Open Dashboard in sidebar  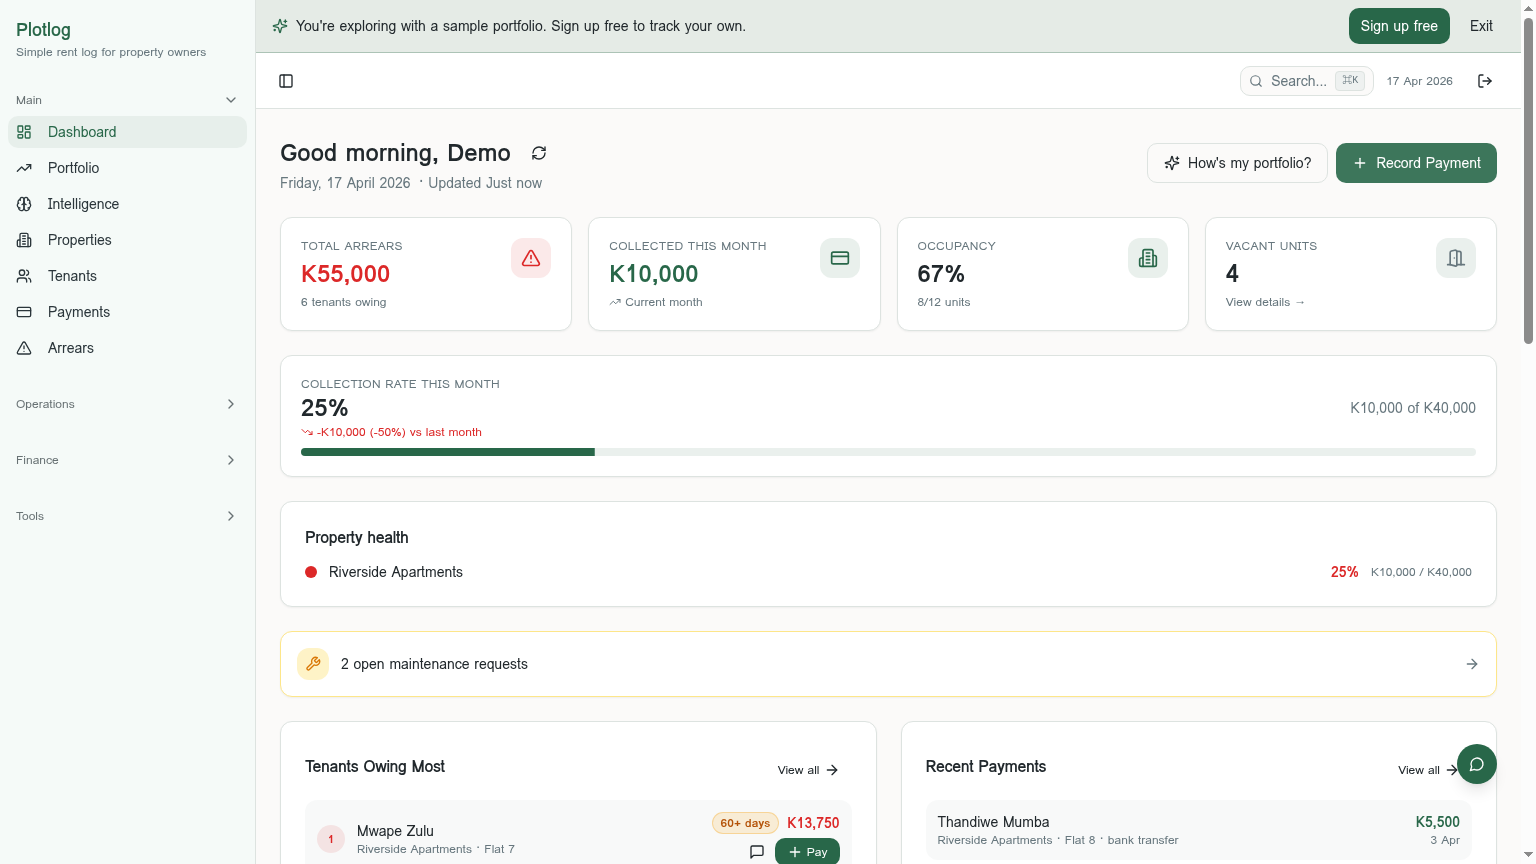coord(127,132)
